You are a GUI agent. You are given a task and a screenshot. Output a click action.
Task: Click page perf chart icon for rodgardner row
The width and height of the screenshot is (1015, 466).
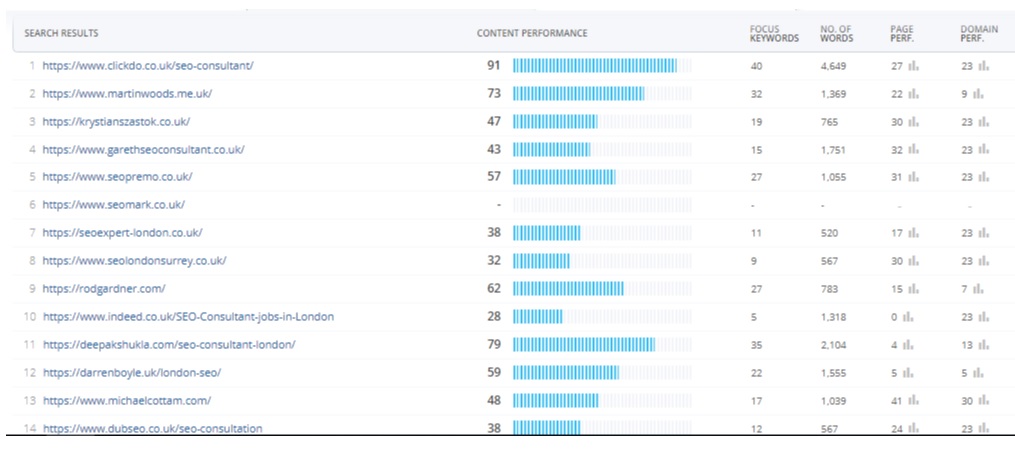(x=913, y=289)
